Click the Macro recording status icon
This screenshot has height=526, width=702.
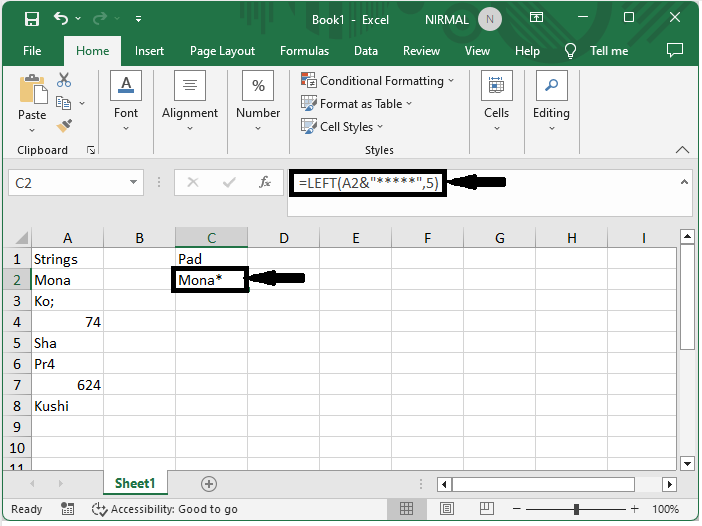pyautogui.click(x=68, y=509)
